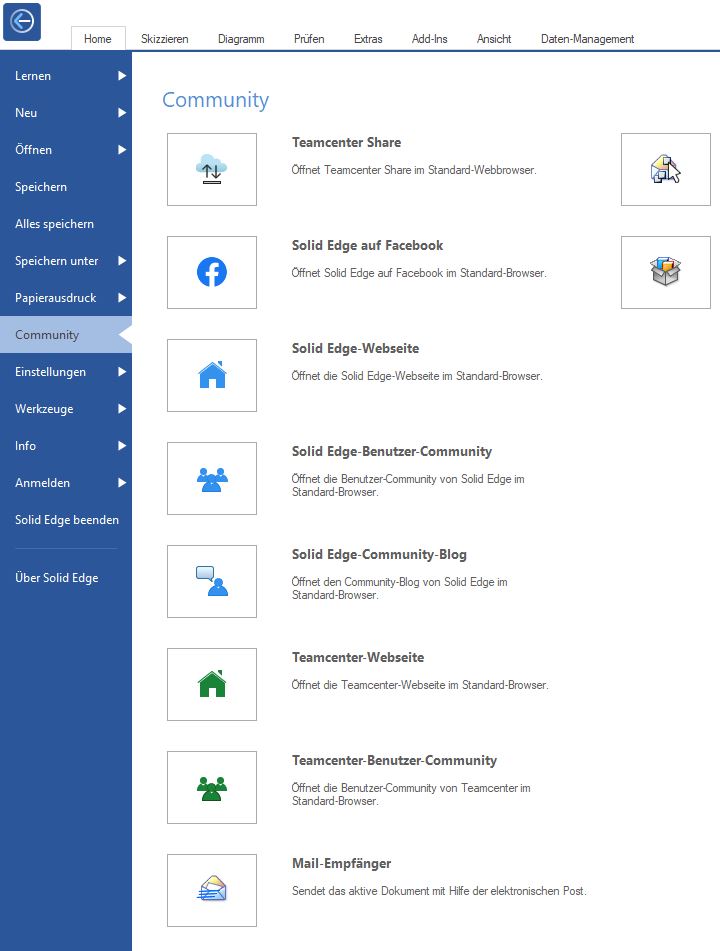Click the Teamcenter-Webseite title
This screenshot has width=720, height=951.
(358, 657)
